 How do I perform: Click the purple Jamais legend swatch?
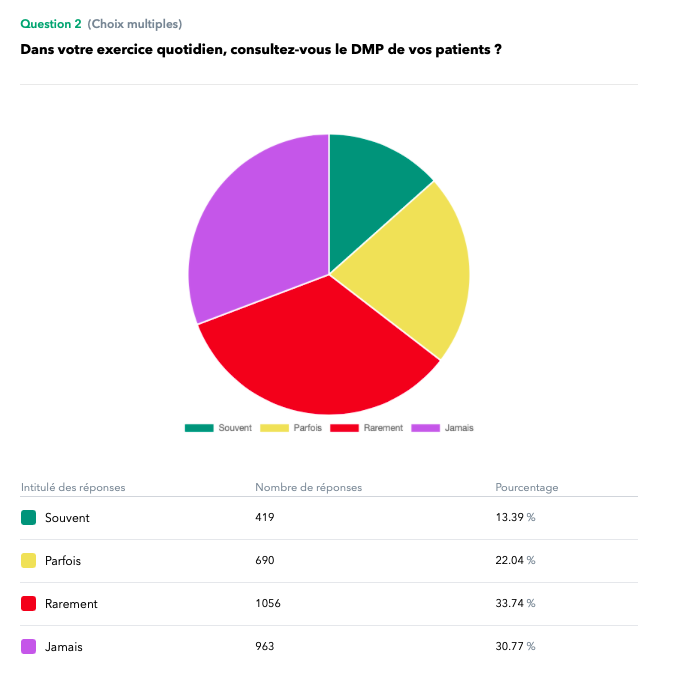coord(426,428)
